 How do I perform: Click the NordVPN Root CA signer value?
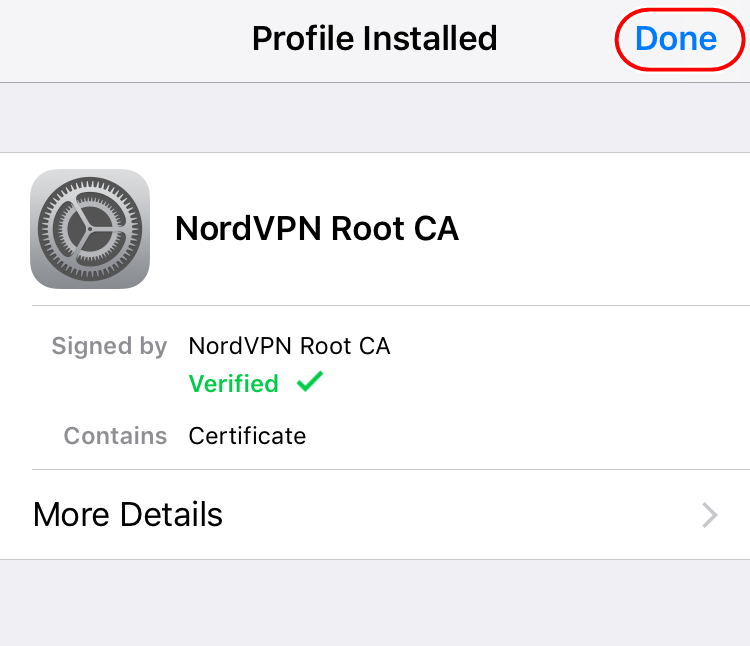tap(289, 347)
